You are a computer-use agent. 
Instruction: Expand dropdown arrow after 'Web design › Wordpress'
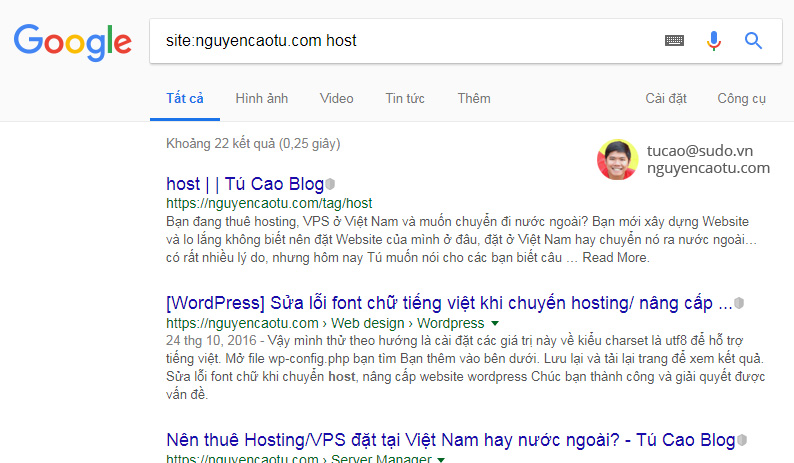pyautogui.click(x=495, y=323)
